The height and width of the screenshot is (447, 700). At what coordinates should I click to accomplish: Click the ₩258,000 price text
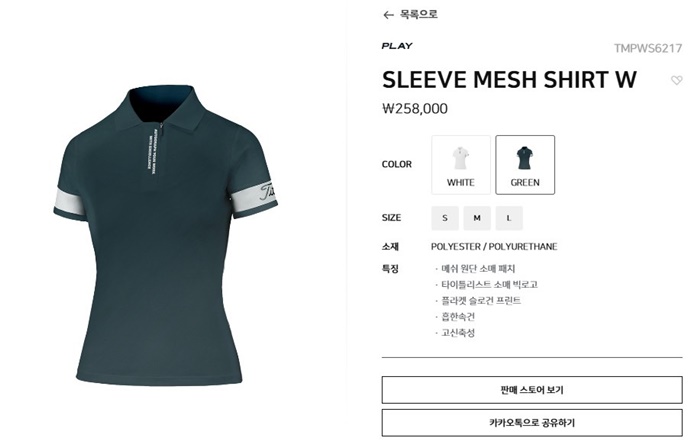(x=415, y=109)
